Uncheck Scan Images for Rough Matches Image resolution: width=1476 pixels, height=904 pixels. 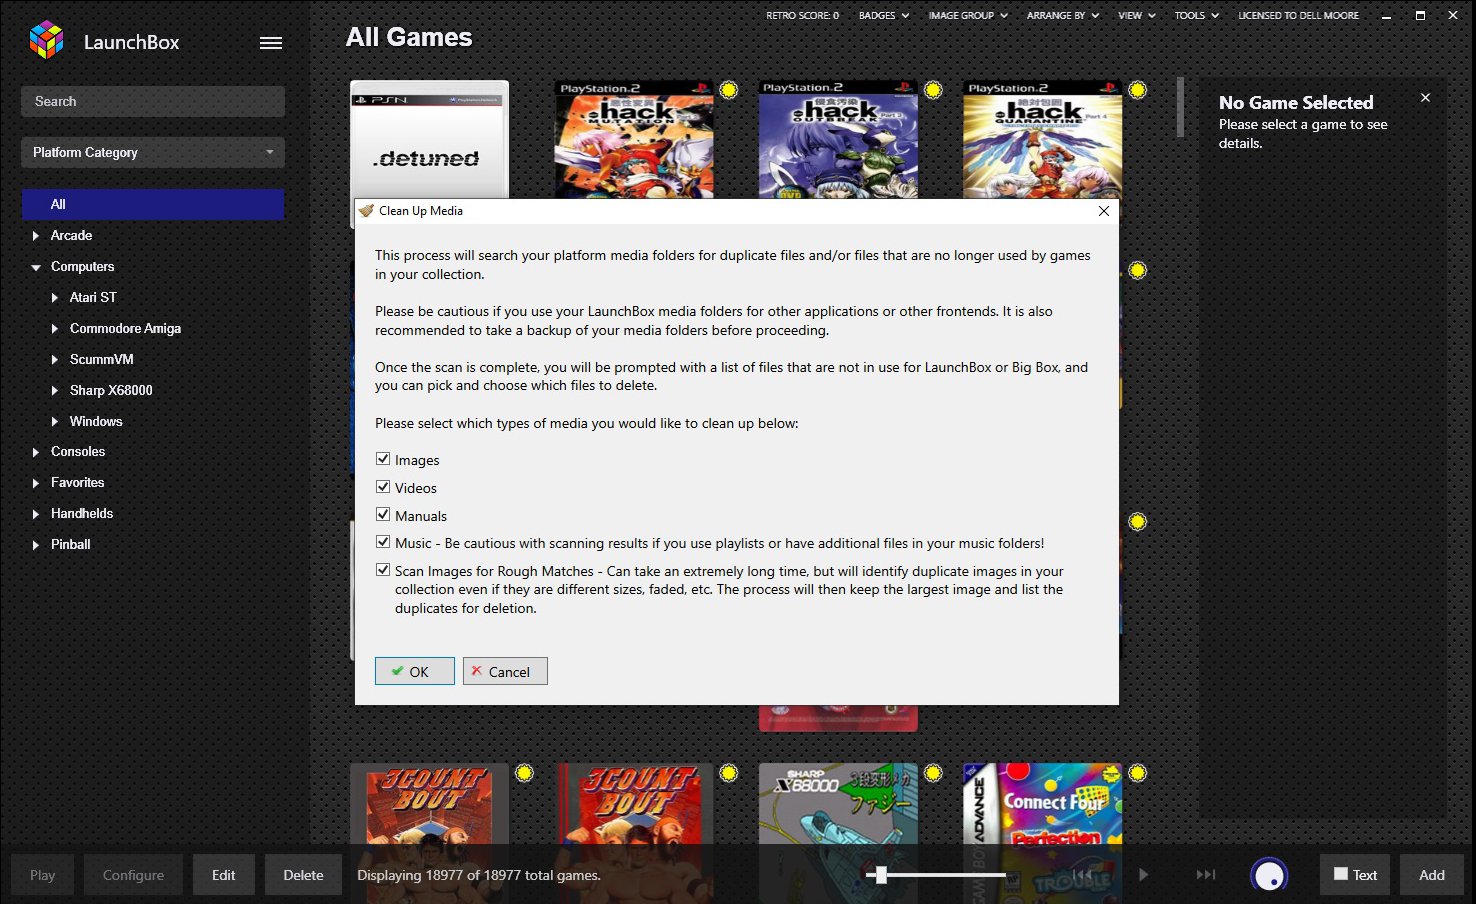click(x=383, y=570)
